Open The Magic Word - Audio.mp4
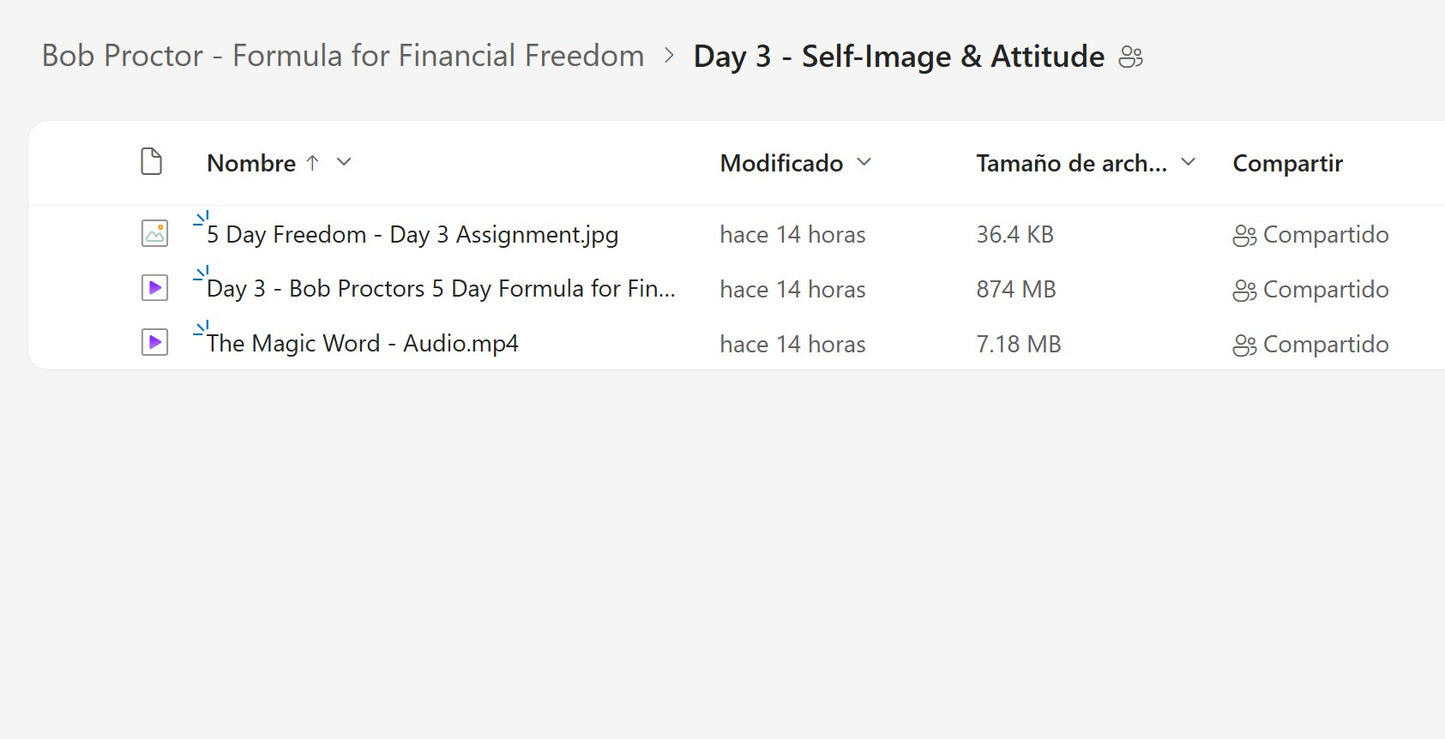1445x739 pixels. point(362,344)
